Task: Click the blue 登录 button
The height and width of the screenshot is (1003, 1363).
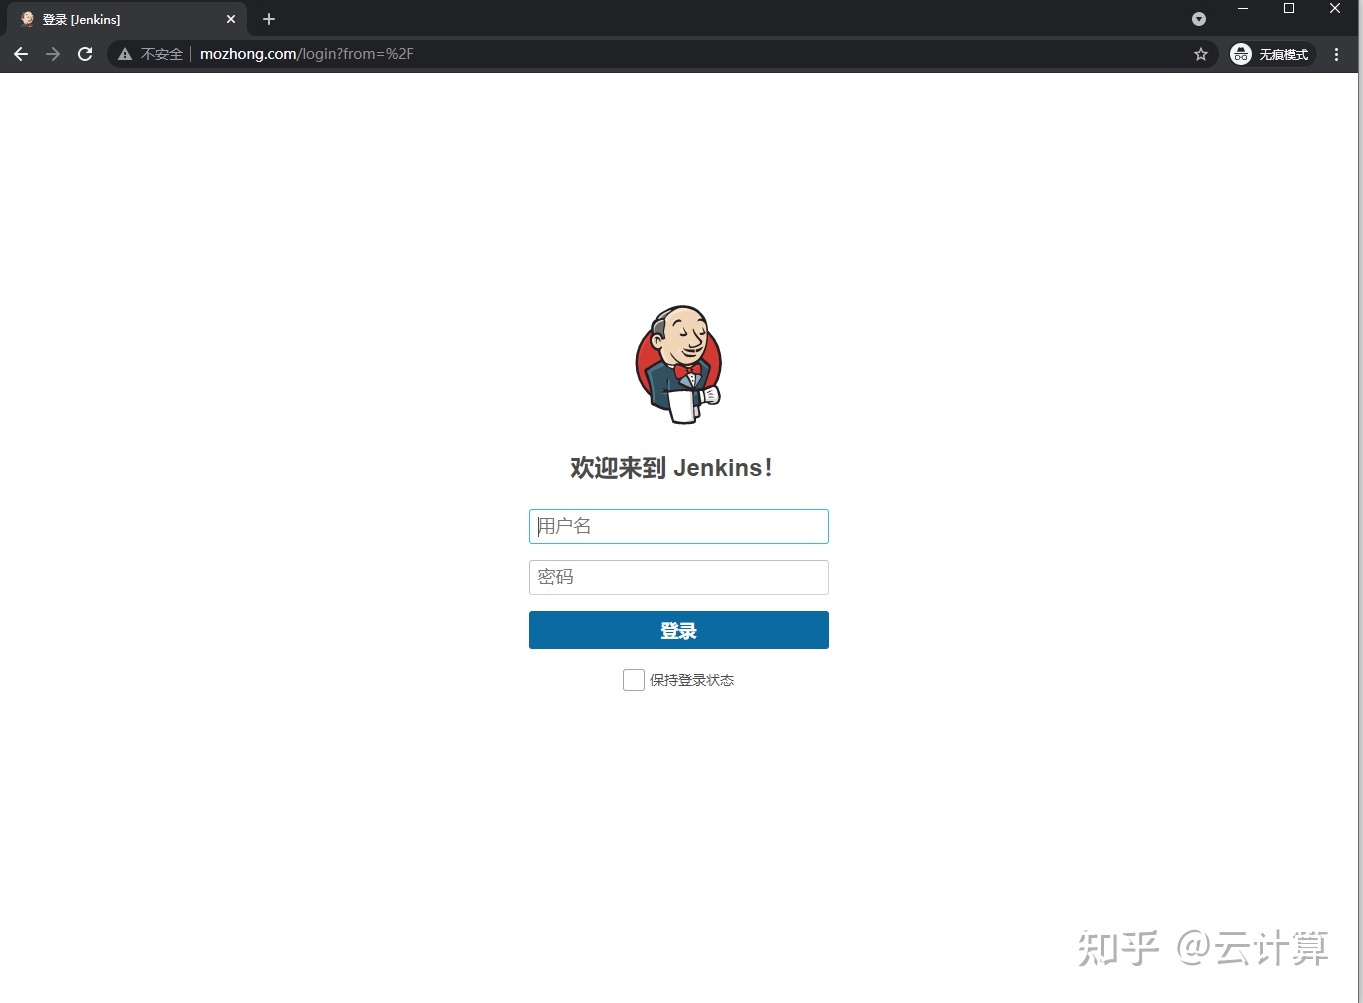Action: pos(679,630)
